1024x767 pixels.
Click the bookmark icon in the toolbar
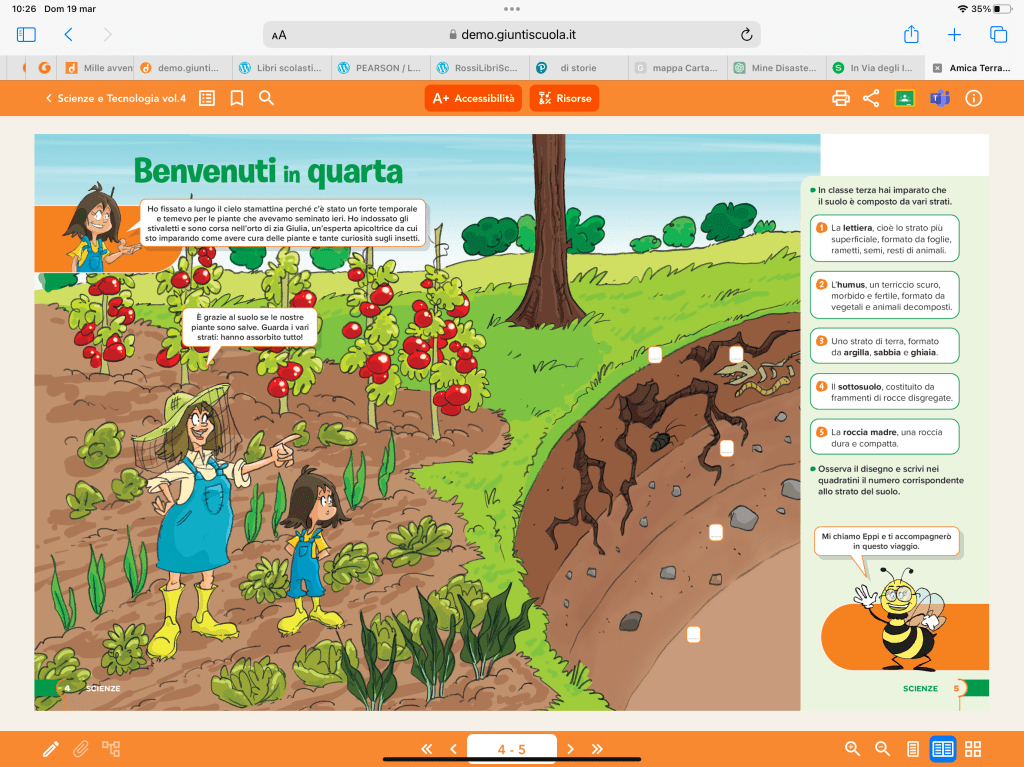click(x=237, y=98)
